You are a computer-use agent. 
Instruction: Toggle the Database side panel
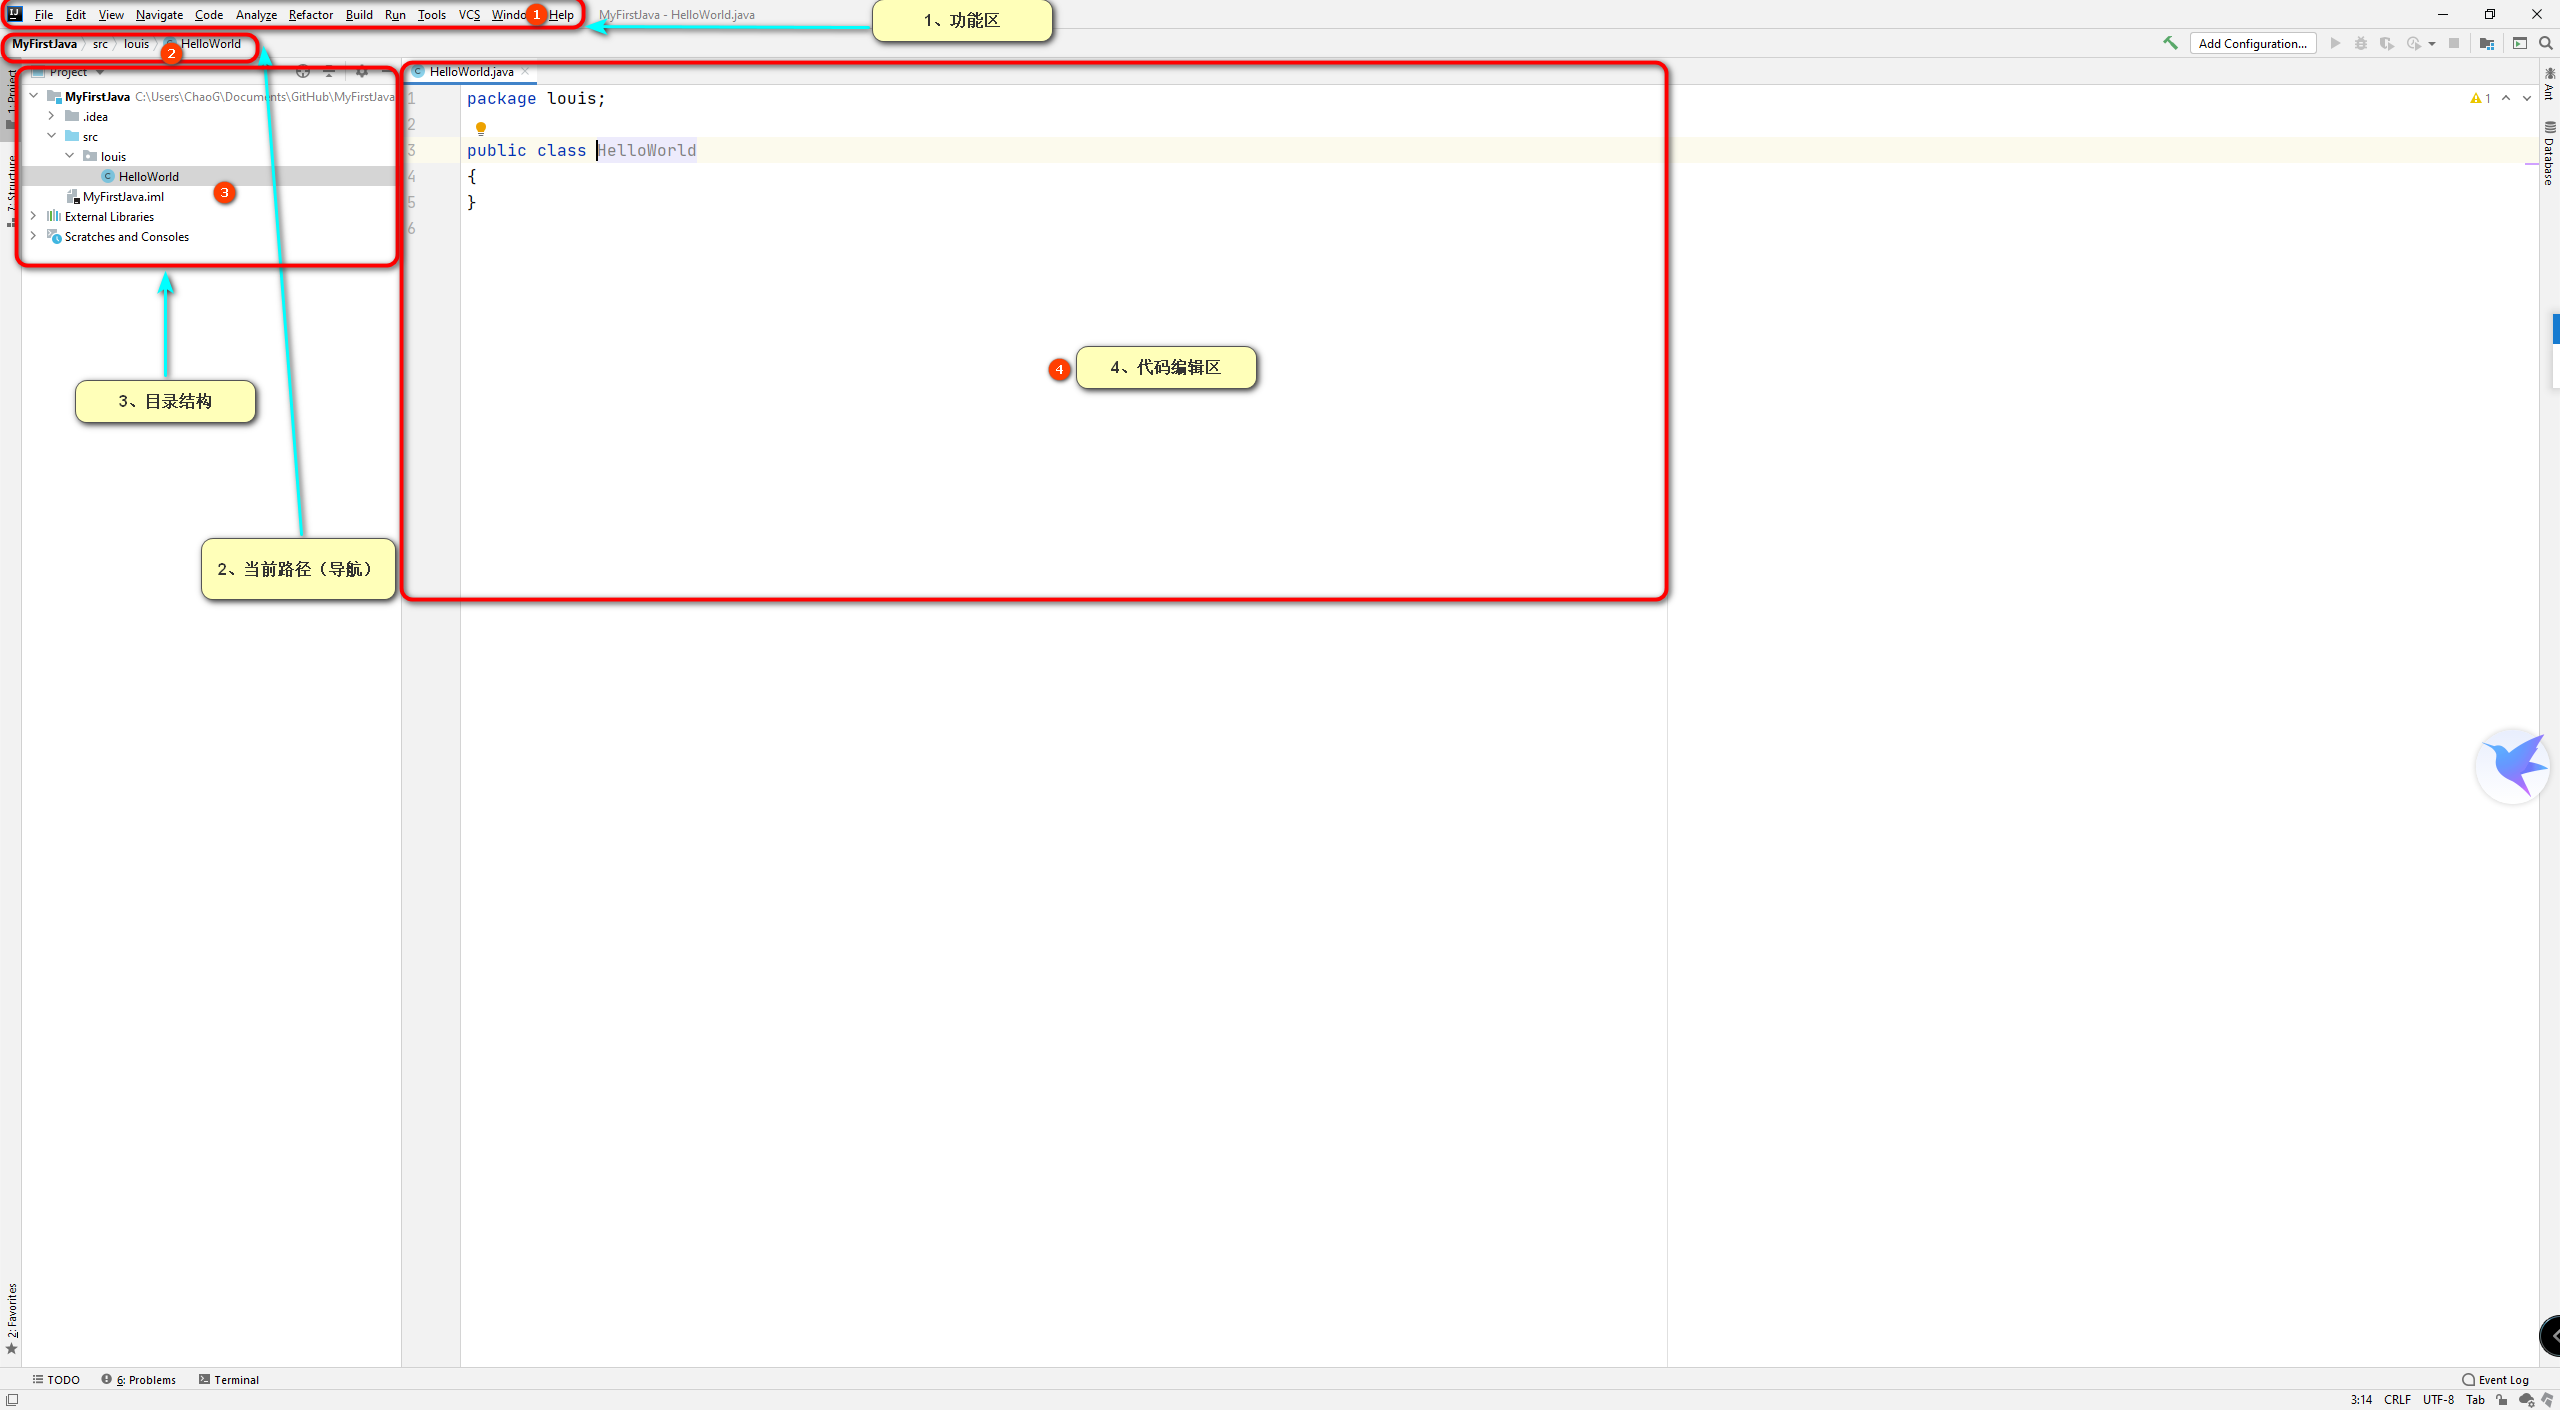[2550, 153]
